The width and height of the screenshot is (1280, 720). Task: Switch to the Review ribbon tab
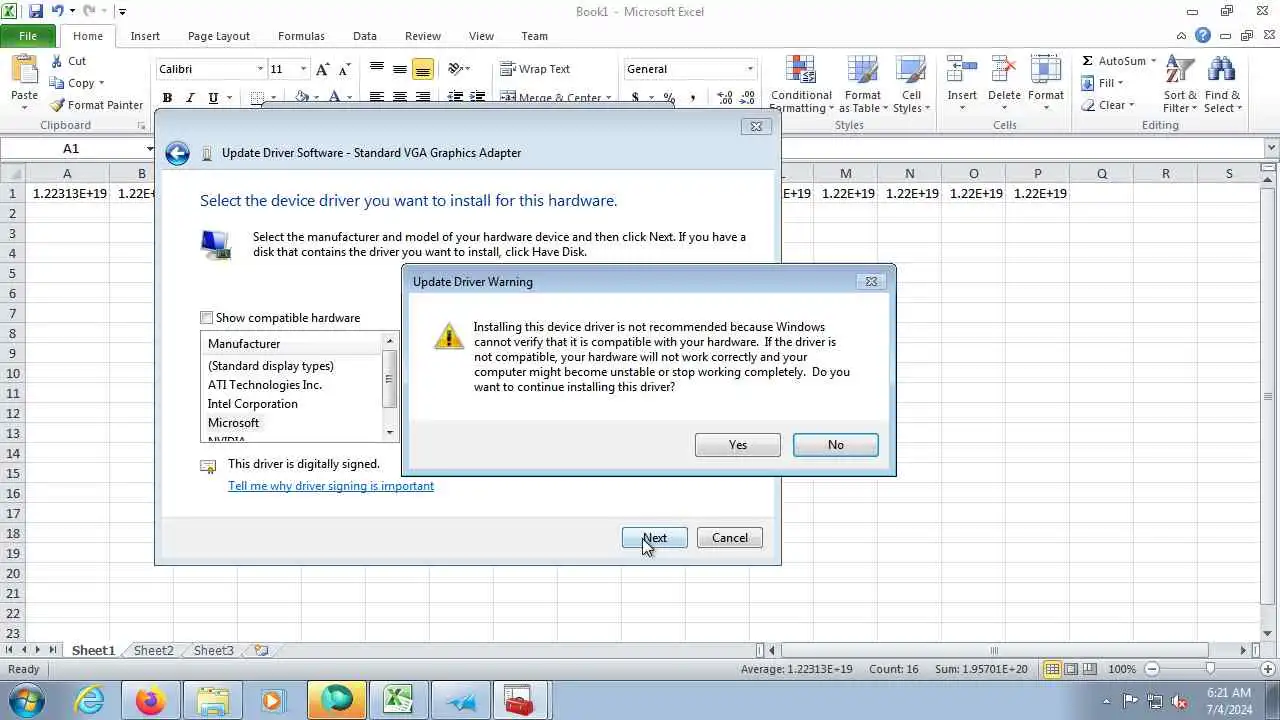(x=423, y=36)
